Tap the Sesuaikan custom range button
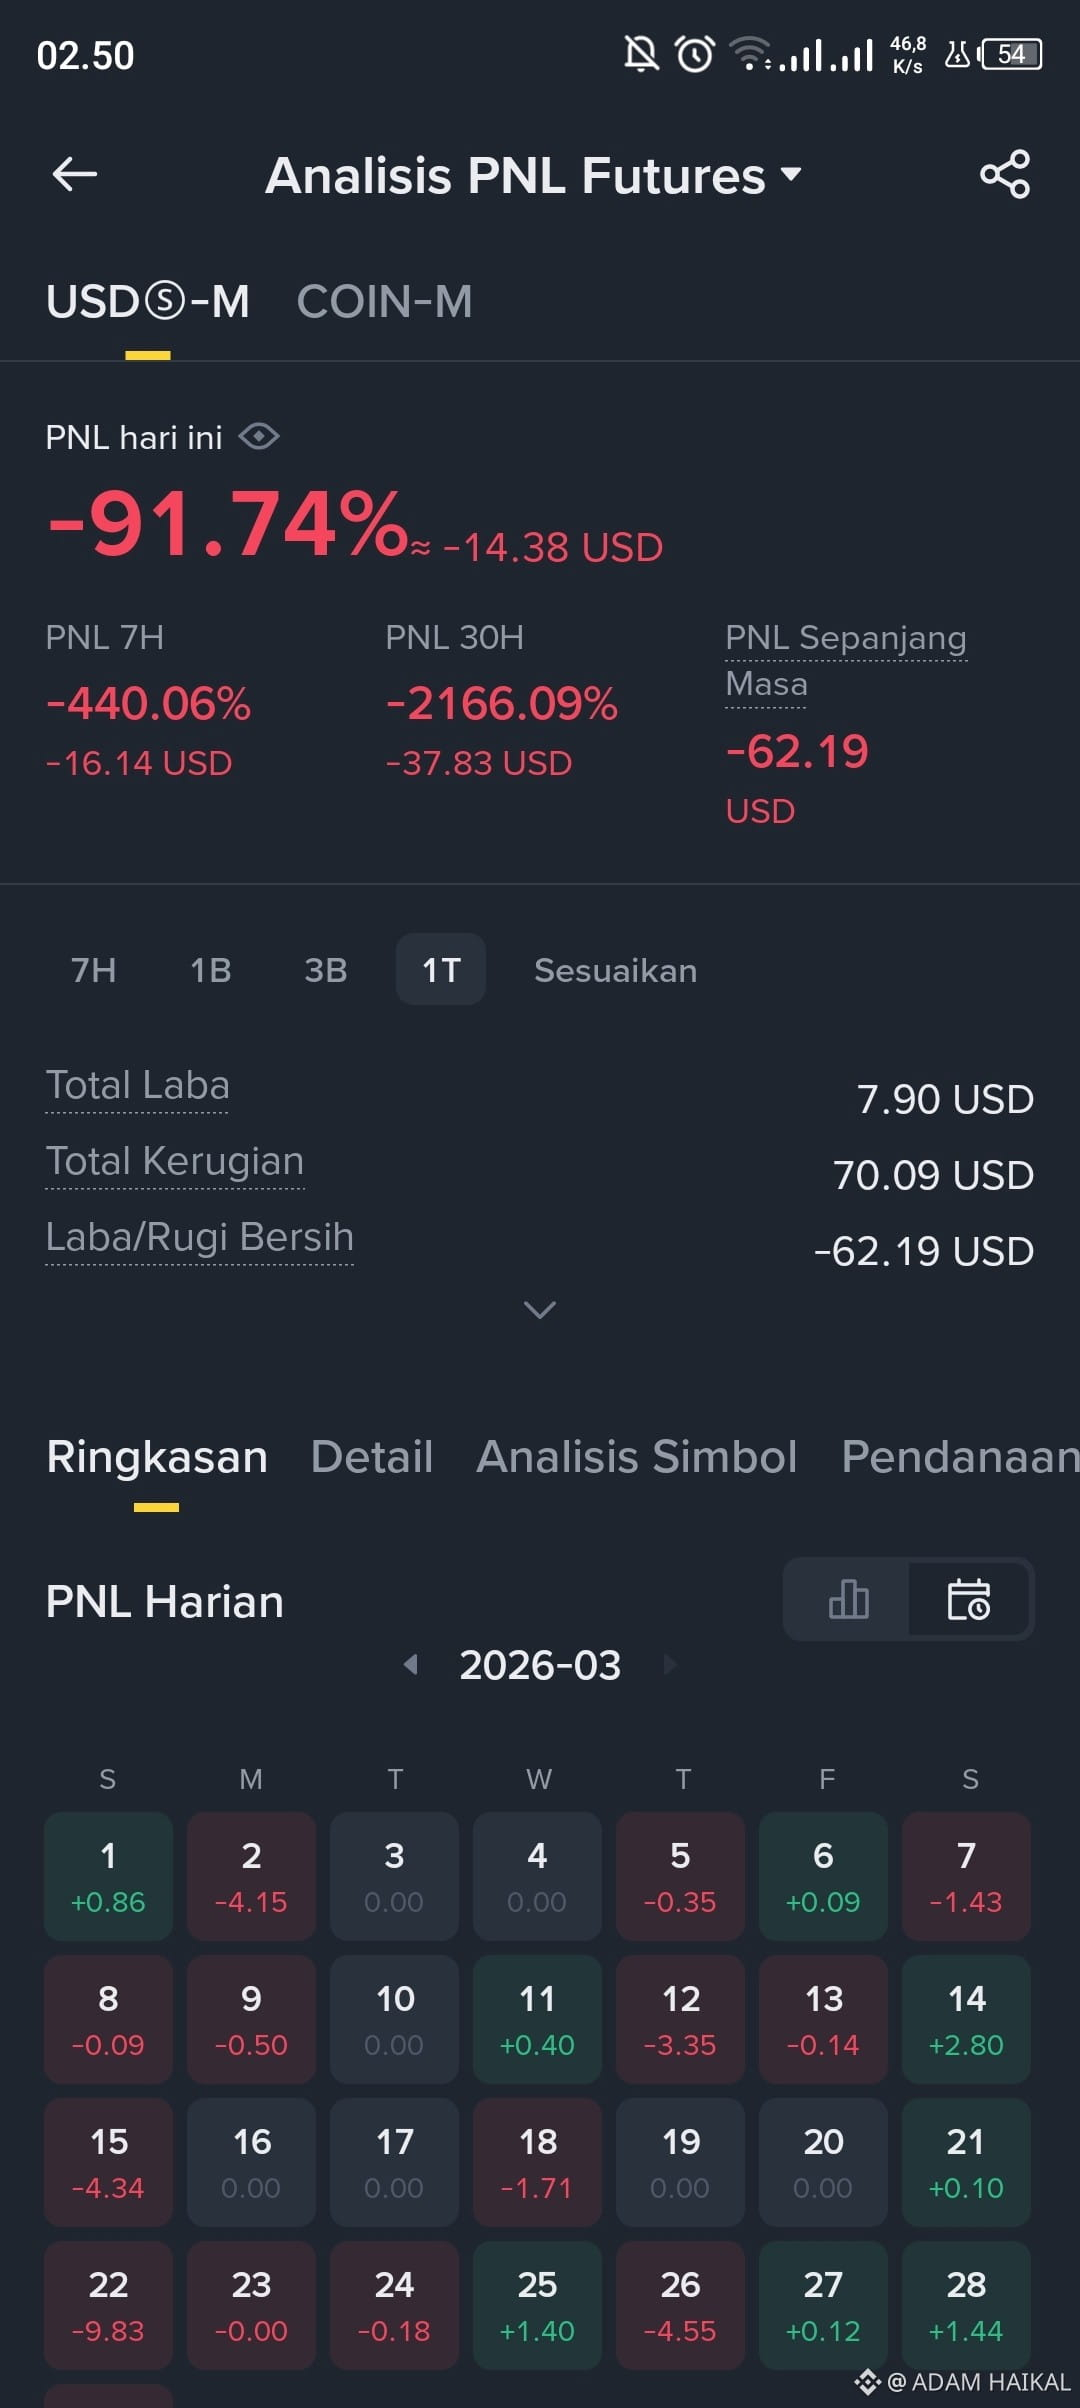 click(x=615, y=970)
